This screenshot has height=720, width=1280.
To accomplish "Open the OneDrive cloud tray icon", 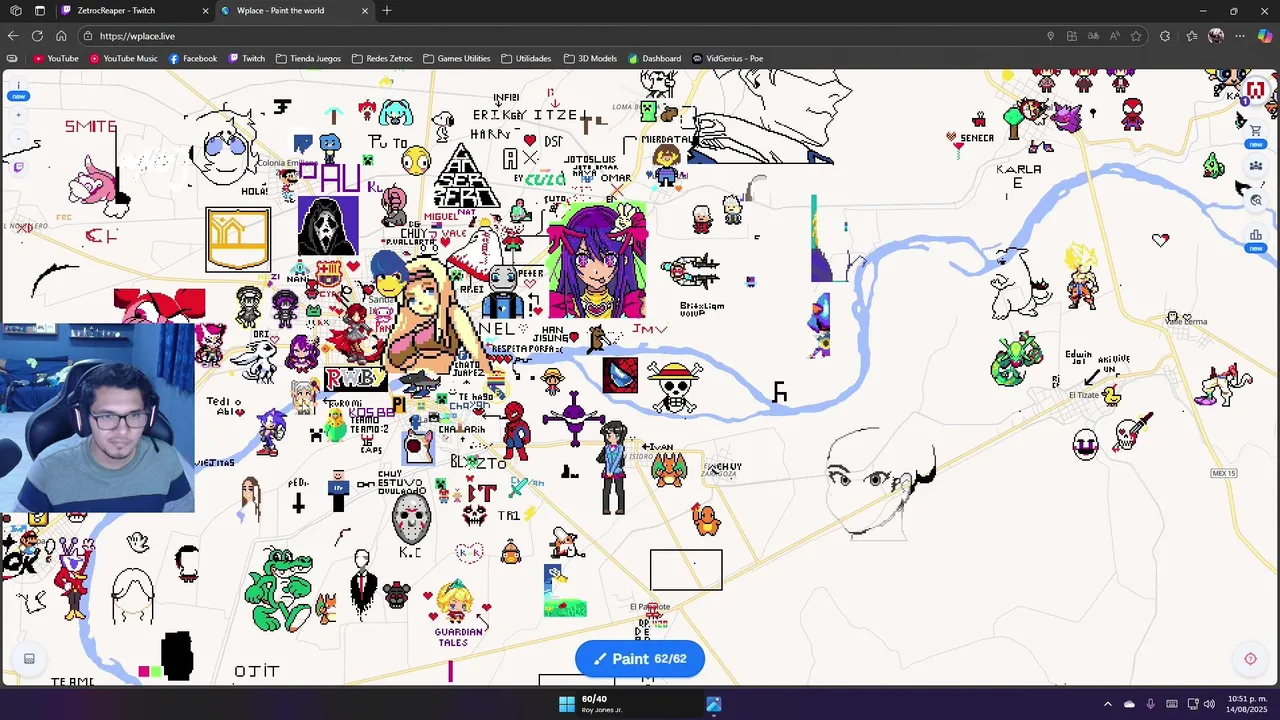I will pos(1129,704).
